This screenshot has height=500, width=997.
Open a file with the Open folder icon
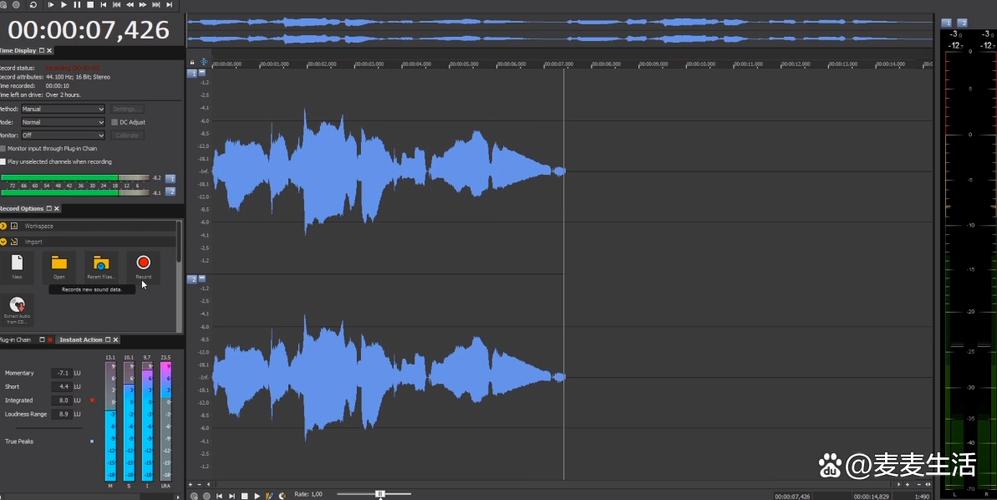tap(59, 263)
